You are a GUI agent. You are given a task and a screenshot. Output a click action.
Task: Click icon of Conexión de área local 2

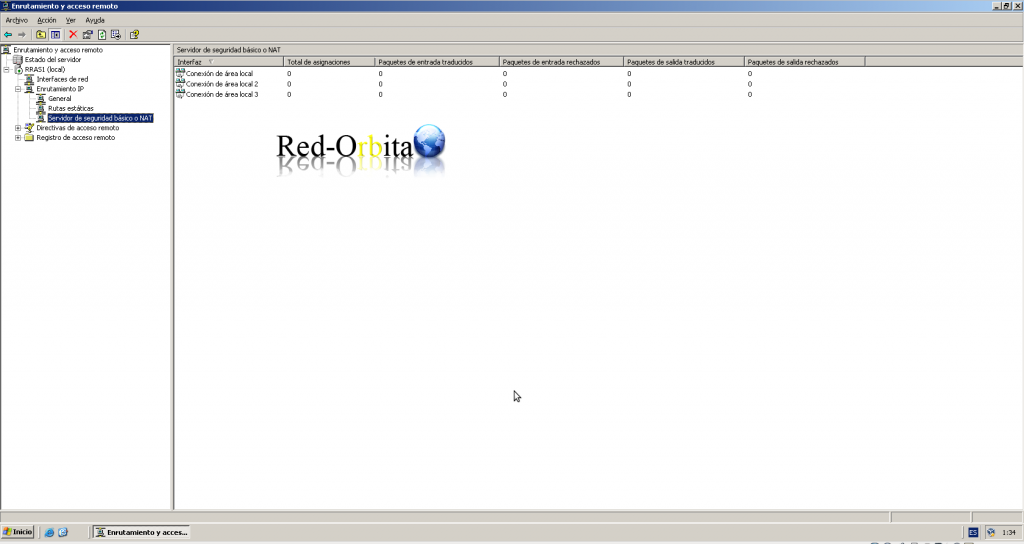point(180,84)
